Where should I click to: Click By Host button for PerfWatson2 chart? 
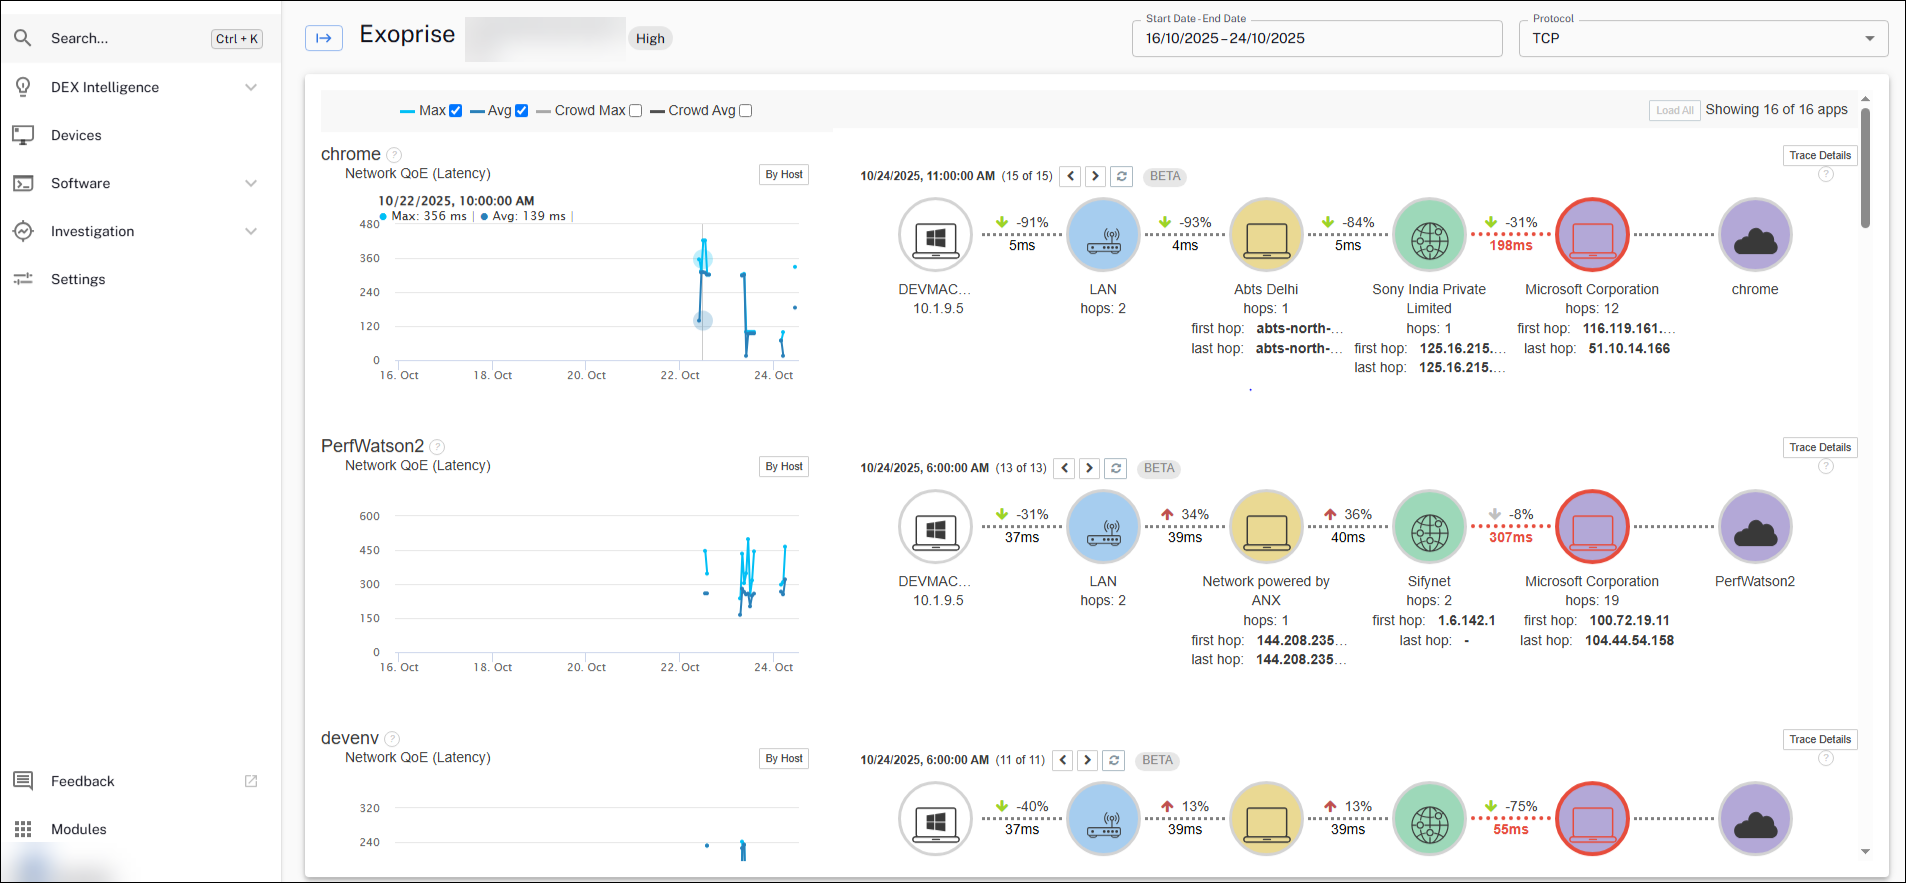point(783,466)
